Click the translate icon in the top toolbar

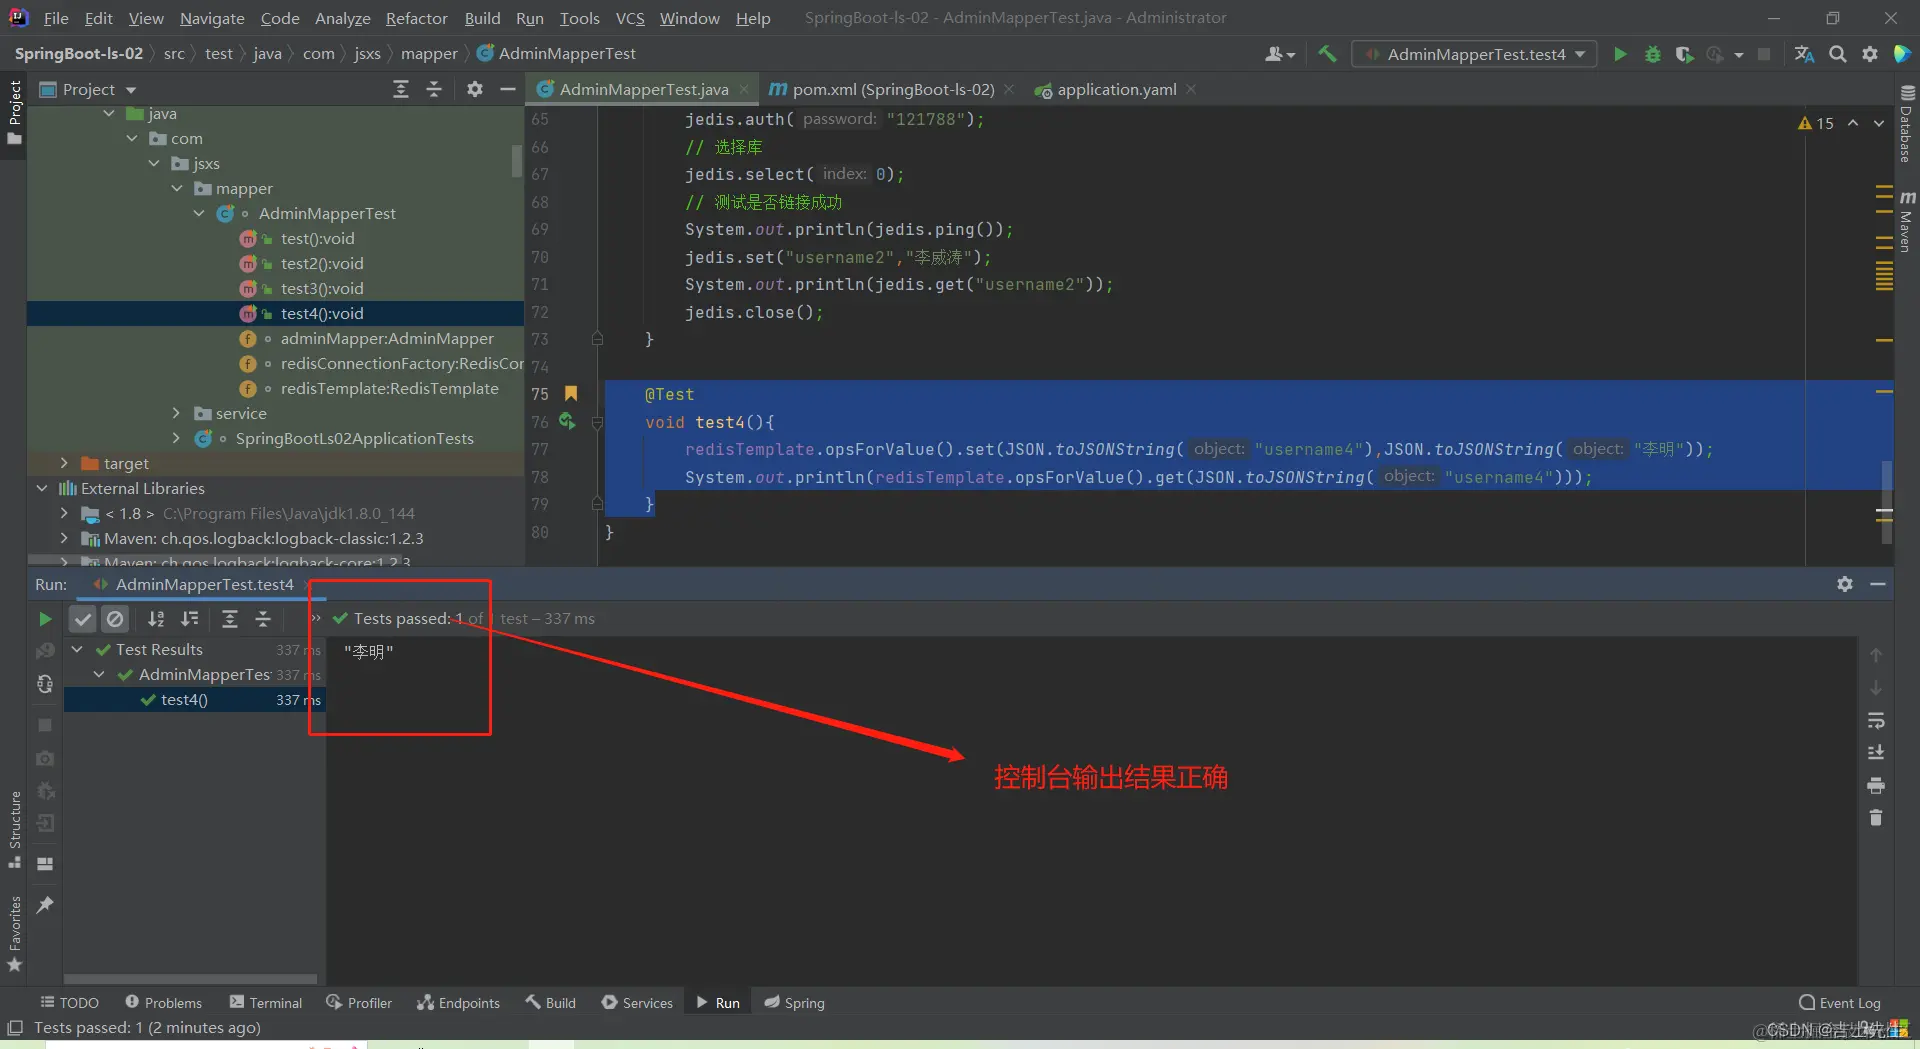tap(1804, 54)
